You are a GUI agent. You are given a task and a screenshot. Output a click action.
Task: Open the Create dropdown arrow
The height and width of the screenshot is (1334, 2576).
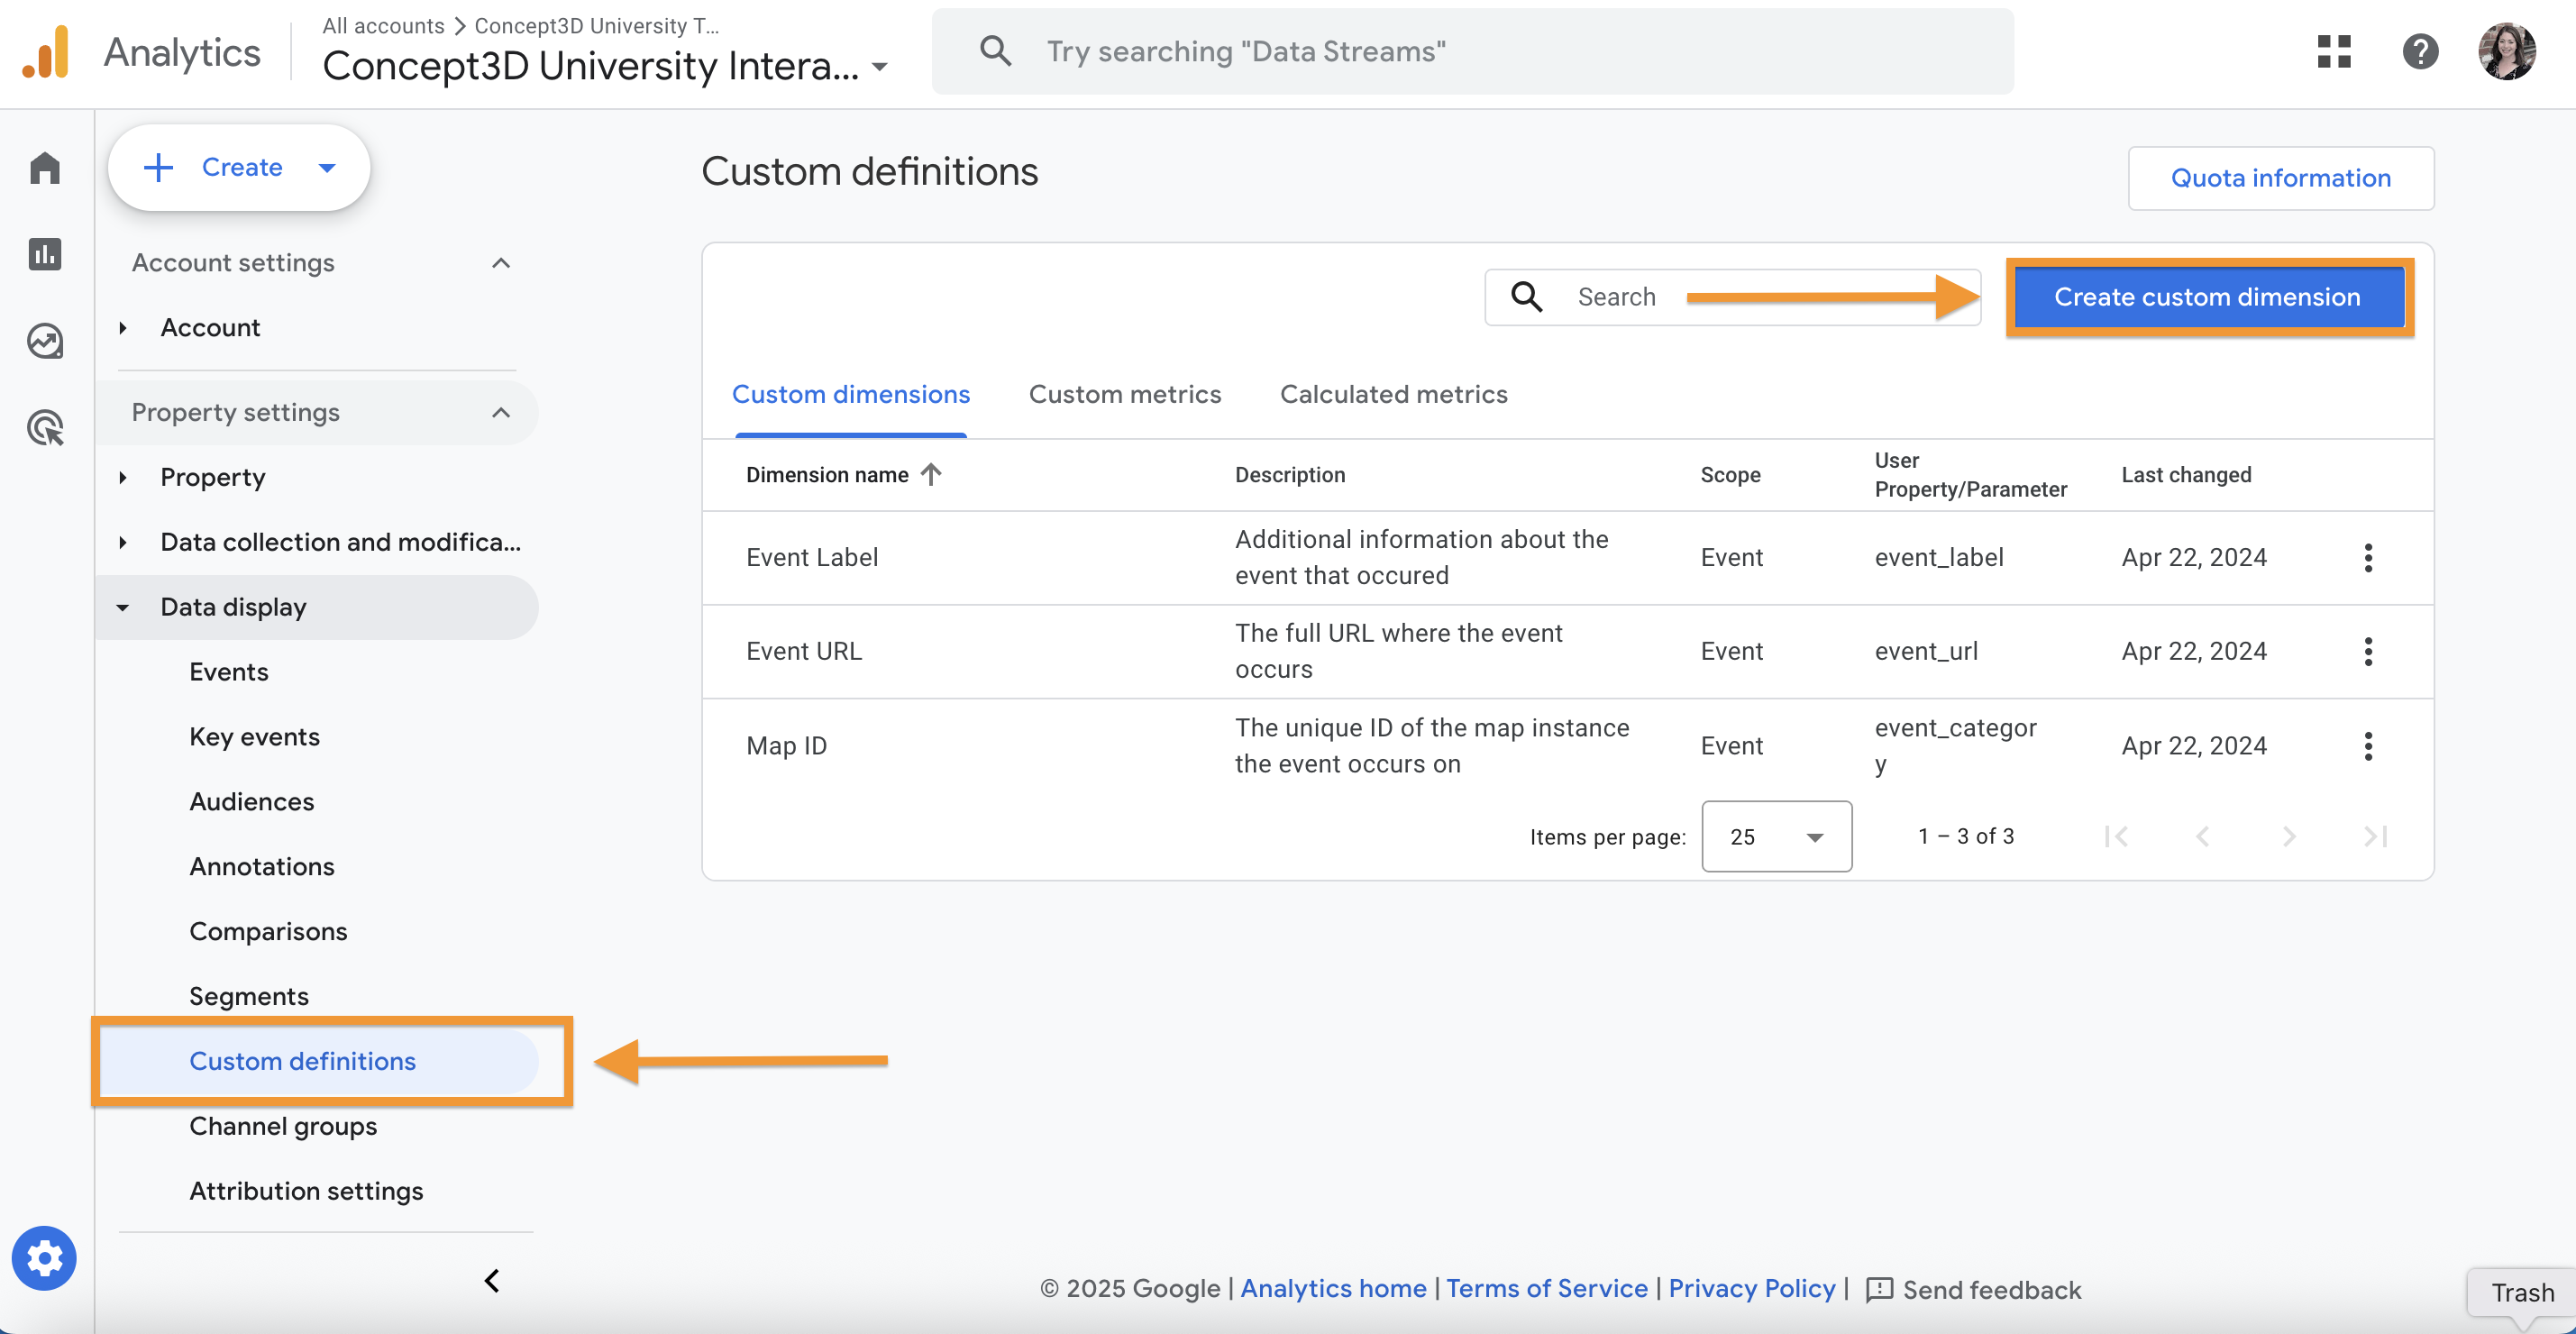(327, 168)
